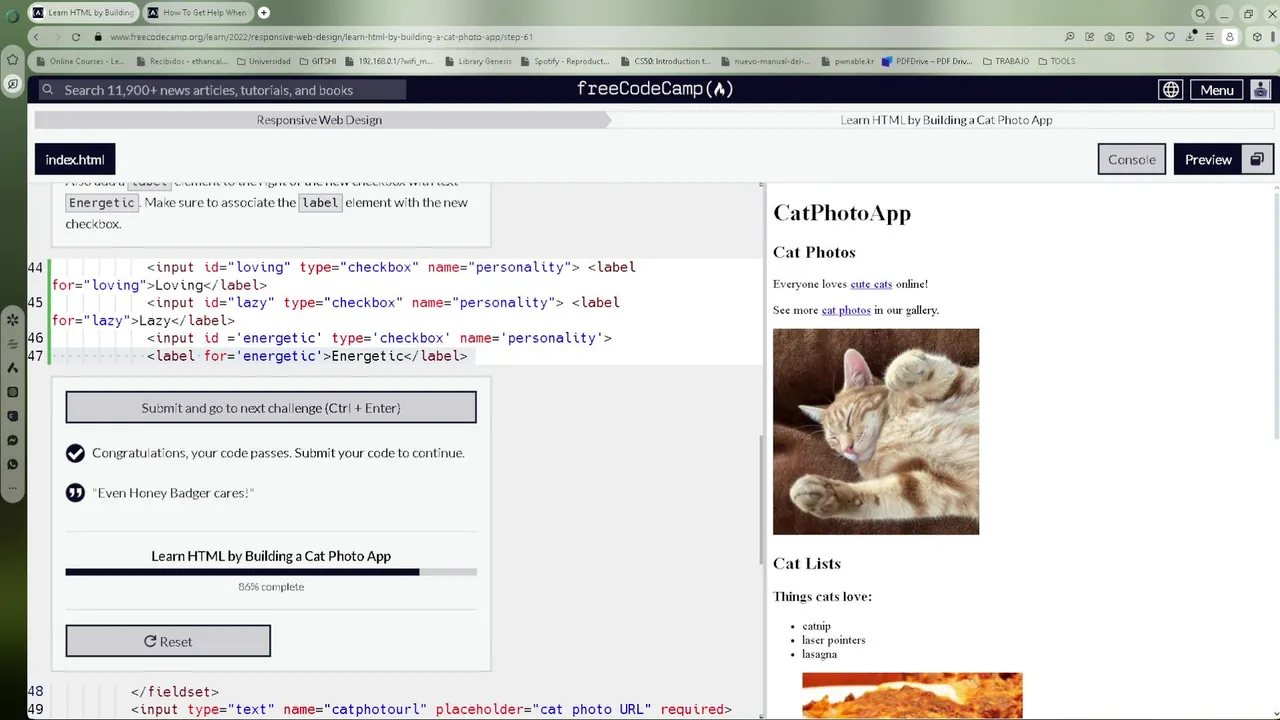Click the </fieldset> code on line 48

[175, 691]
